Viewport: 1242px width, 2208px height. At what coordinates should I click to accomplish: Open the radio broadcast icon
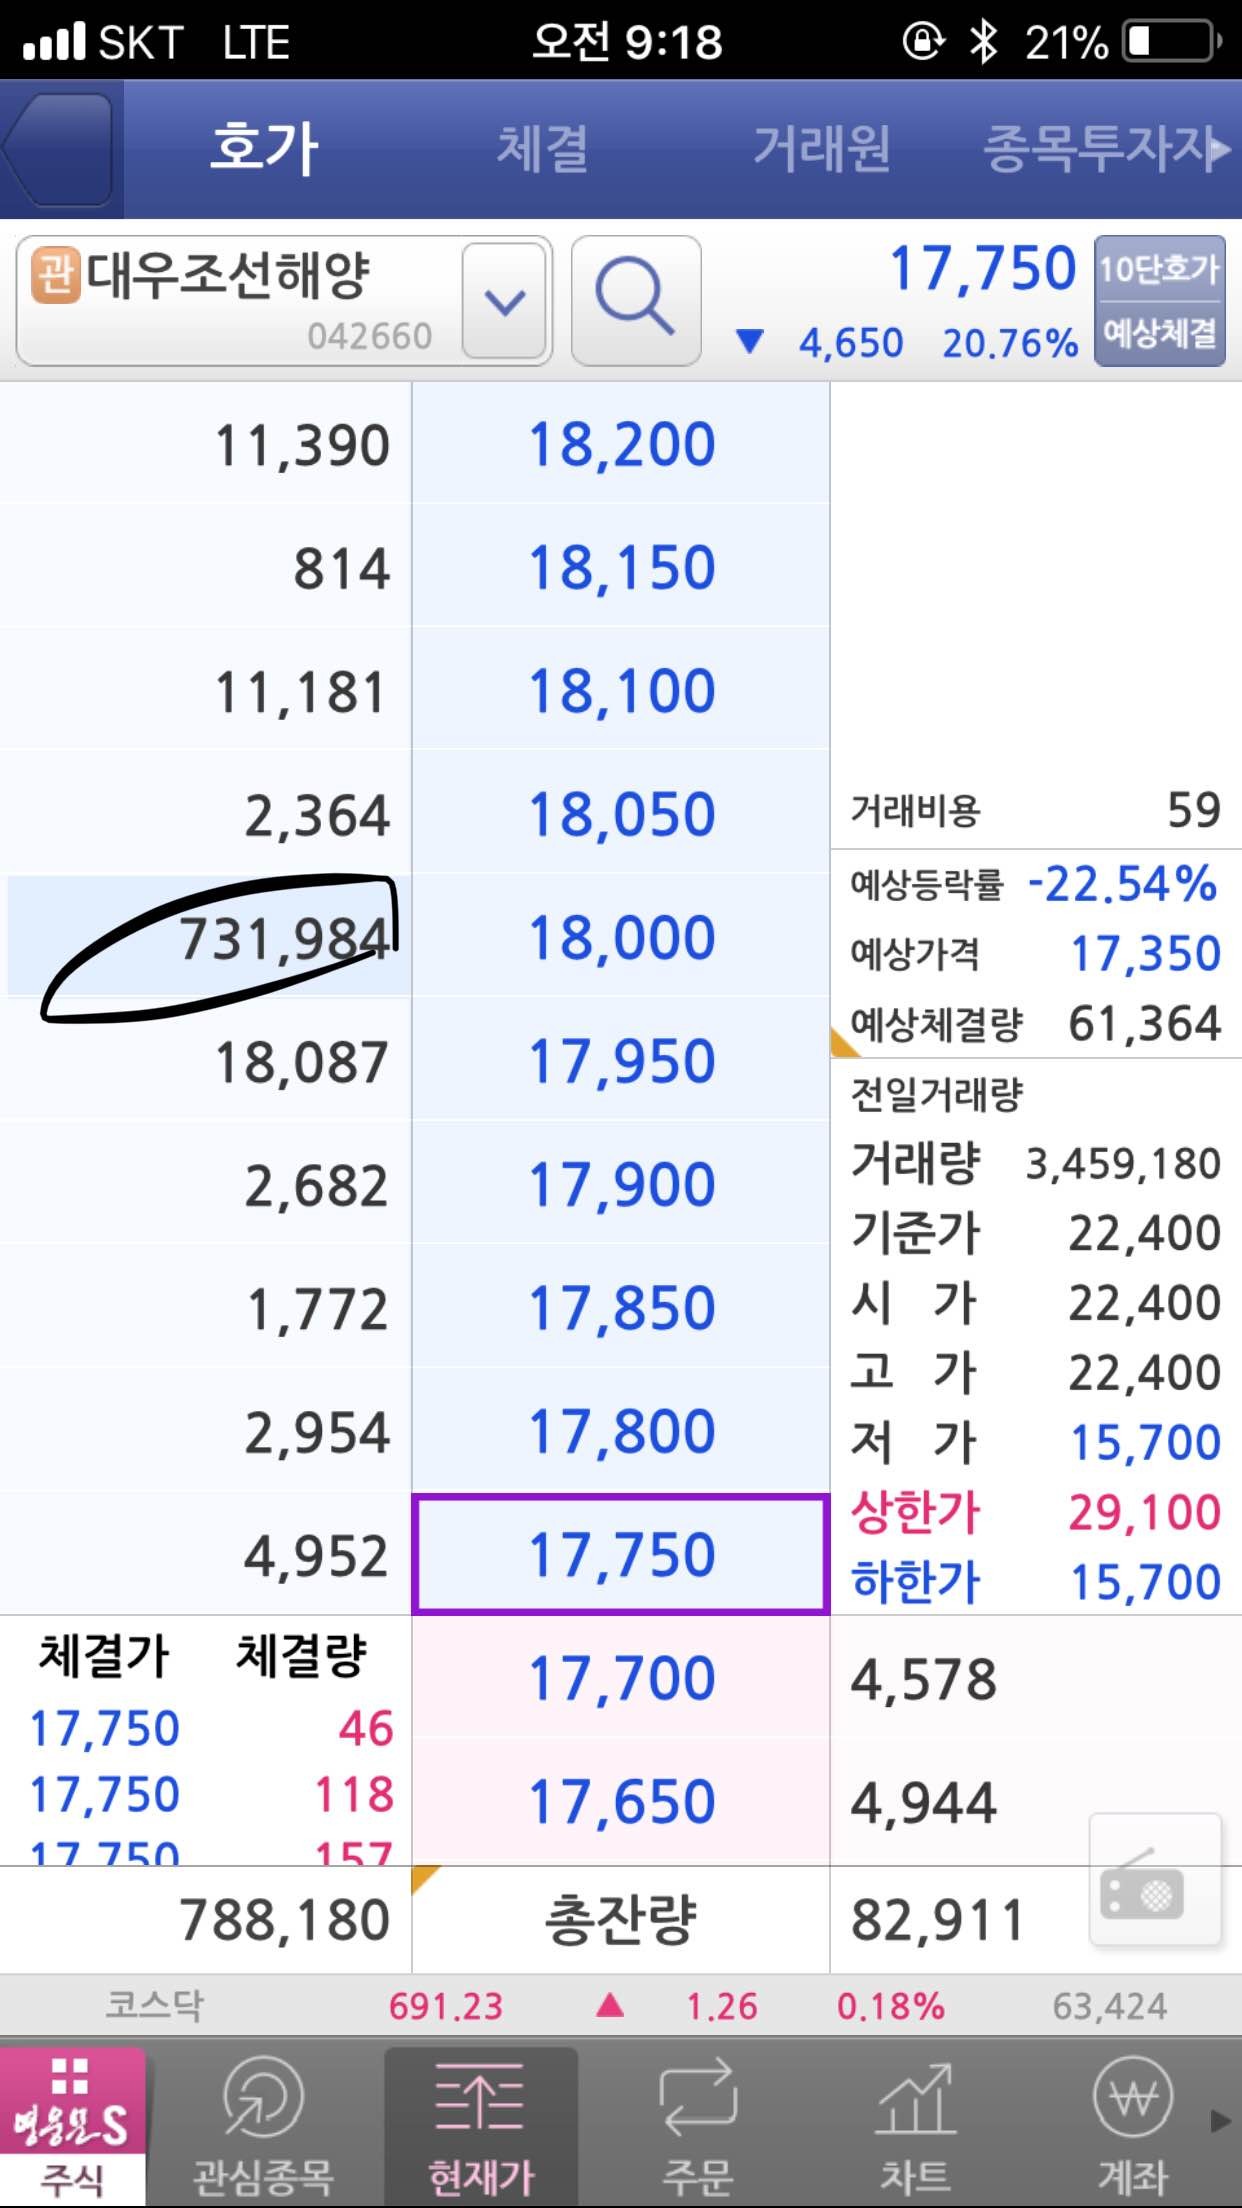pos(1155,1880)
